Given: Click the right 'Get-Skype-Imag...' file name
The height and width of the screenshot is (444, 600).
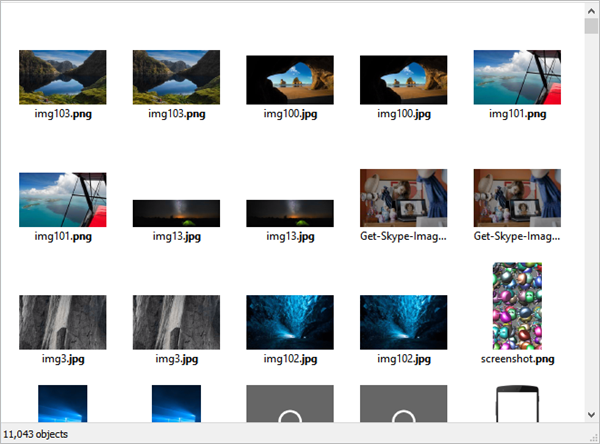Looking at the screenshot, I should click(x=517, y=236).
